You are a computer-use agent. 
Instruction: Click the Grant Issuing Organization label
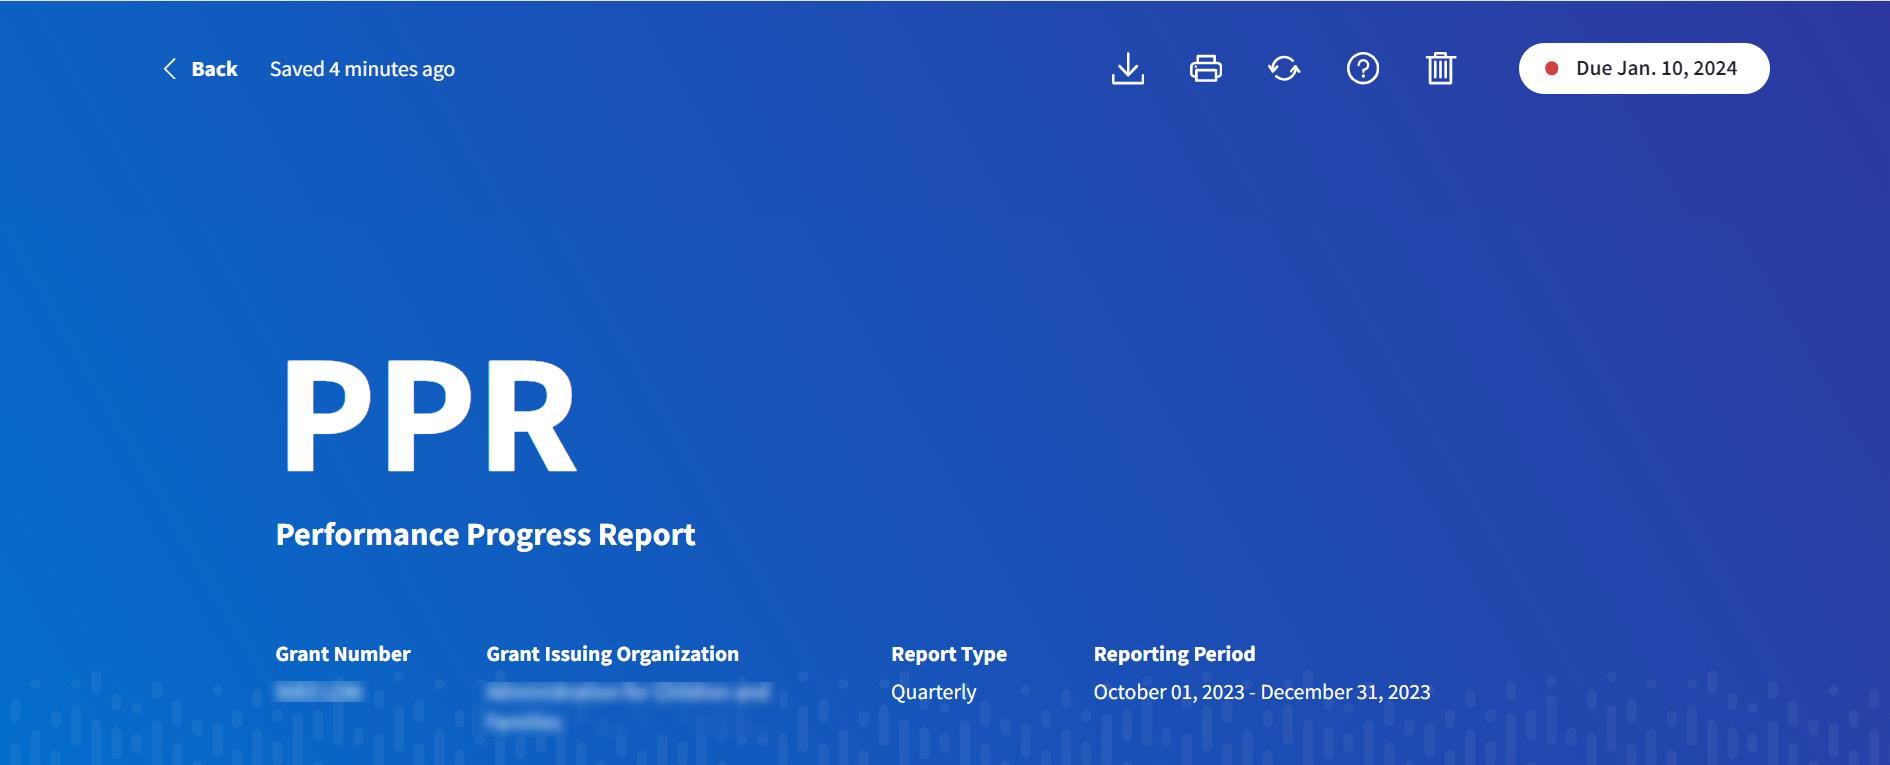[612, 654]
